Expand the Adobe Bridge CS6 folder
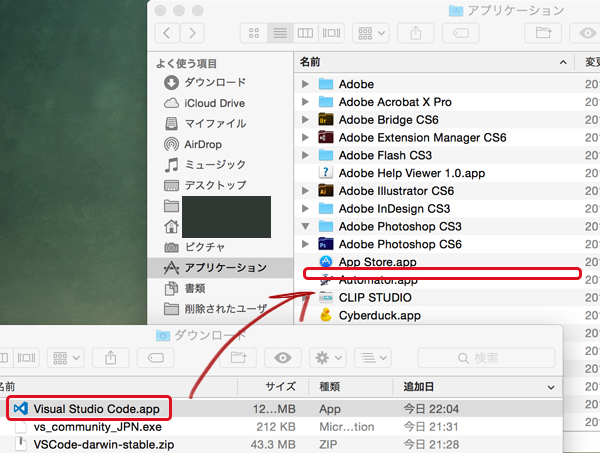600x453 pixels. [305, 120]
